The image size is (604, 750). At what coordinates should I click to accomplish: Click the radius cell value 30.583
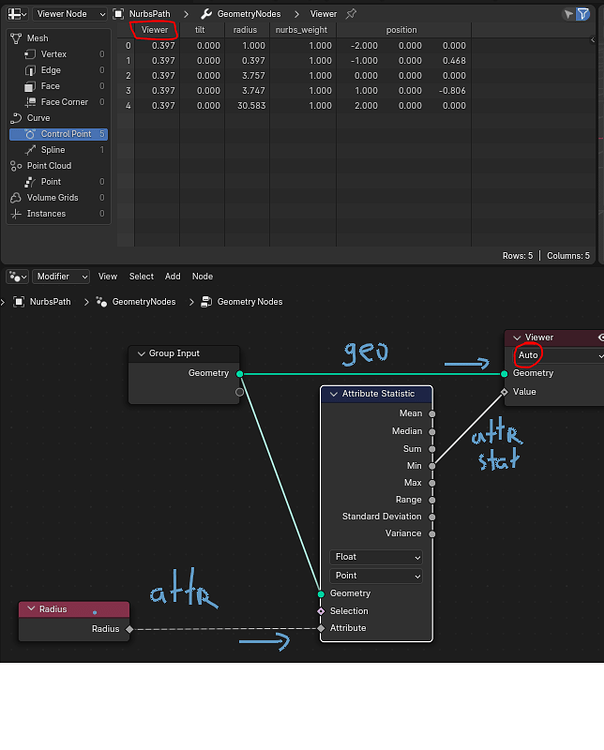(x=252, y=106)
